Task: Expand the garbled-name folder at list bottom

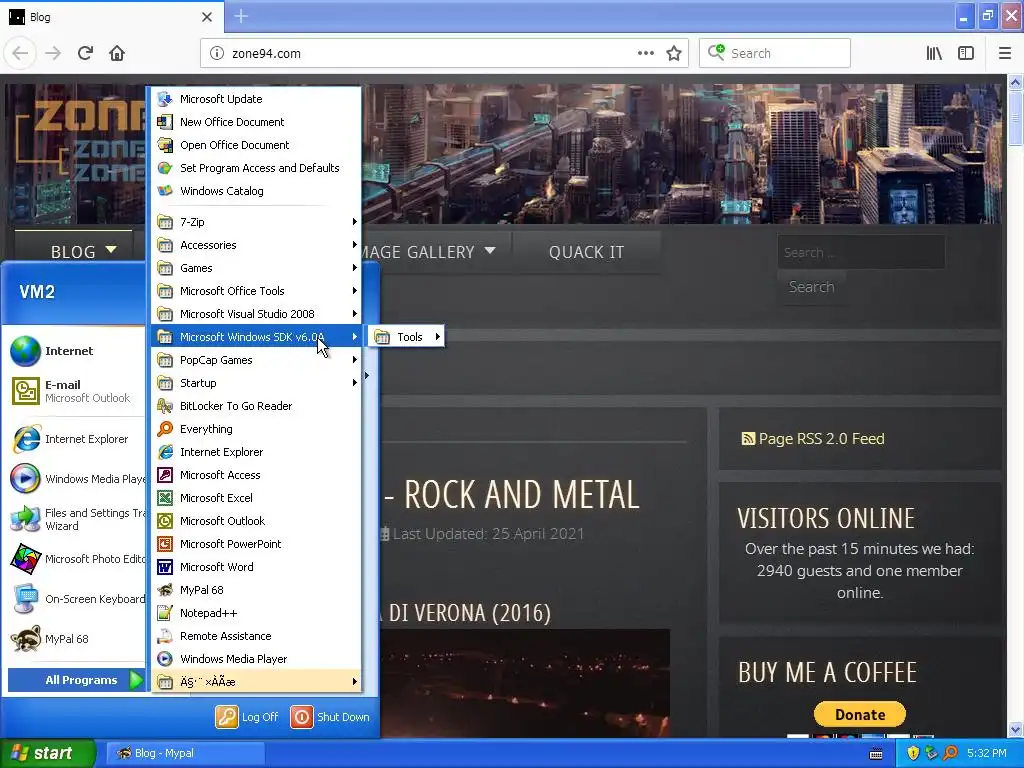Action: click(x=256, y=682)
